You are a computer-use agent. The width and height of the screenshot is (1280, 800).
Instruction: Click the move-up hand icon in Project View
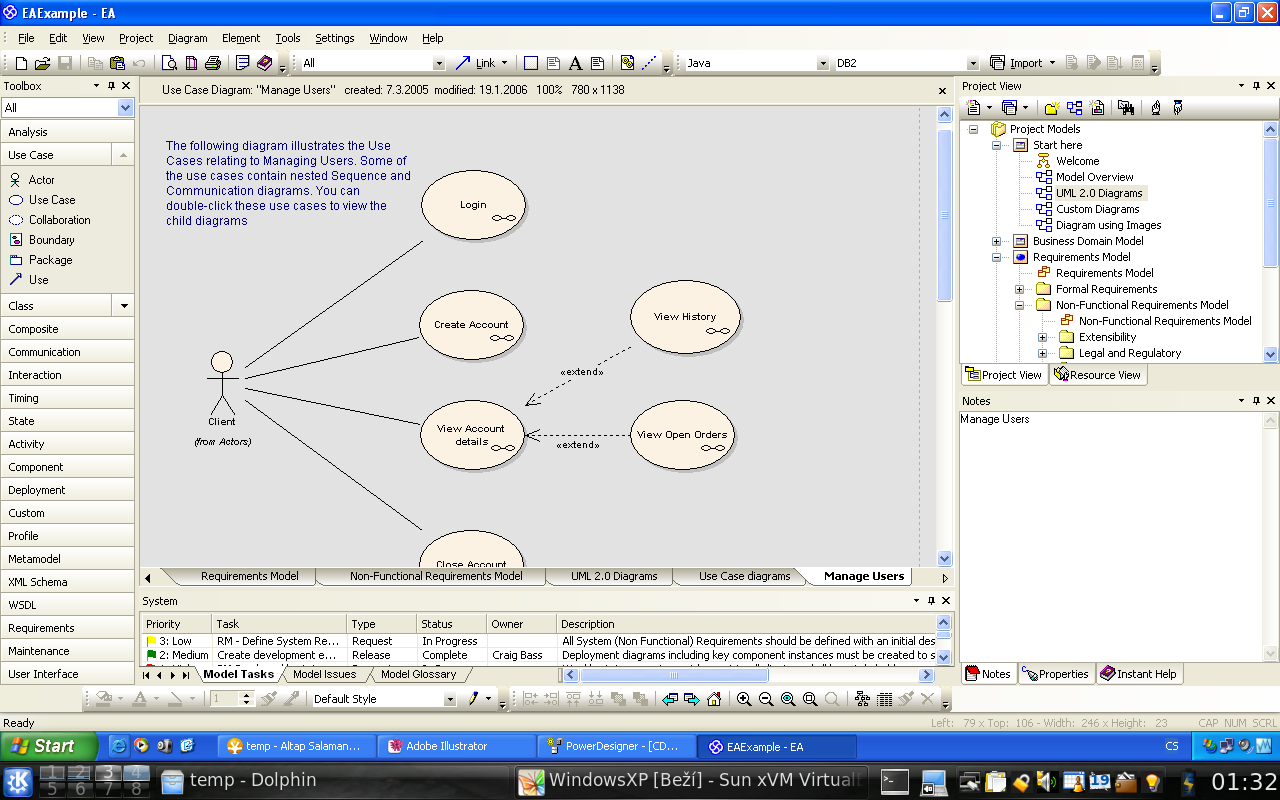tap(1156, 107)
